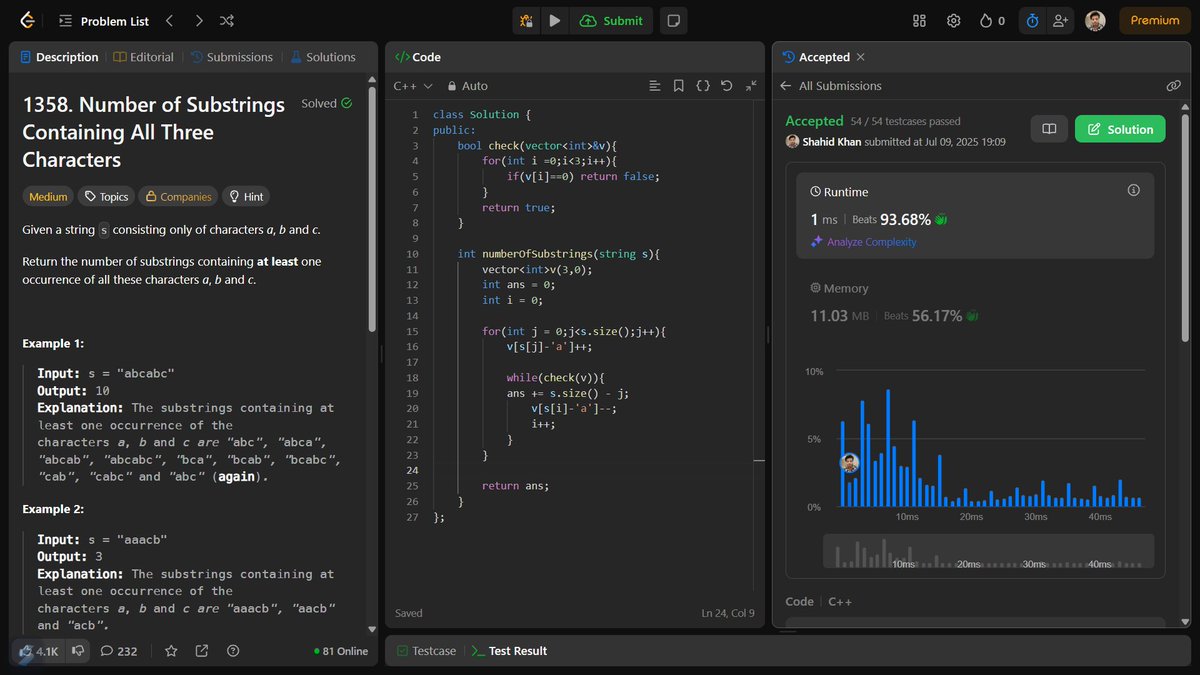Select the Accepted result tab
This screenshot has height=675, width=1200.
[x=816, y=57]
